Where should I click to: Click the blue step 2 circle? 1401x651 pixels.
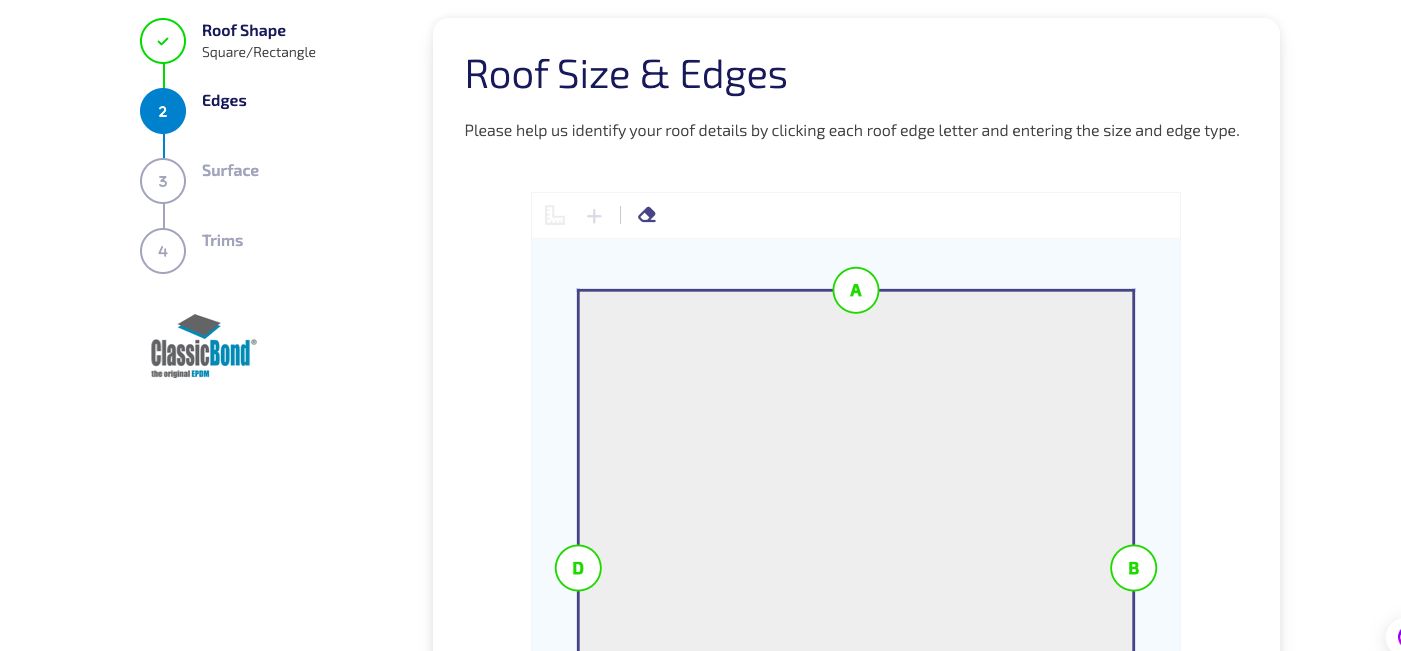click(163, 111)
